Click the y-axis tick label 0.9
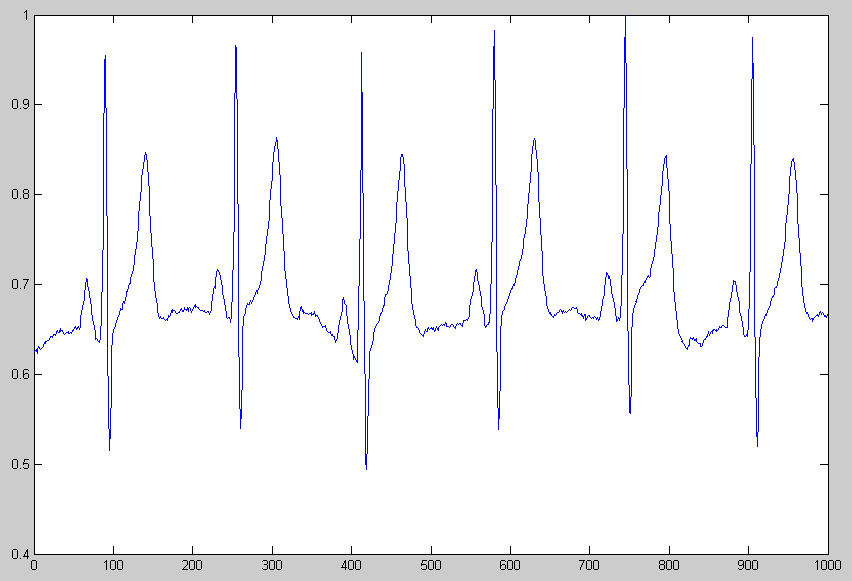 pos(20,104)
